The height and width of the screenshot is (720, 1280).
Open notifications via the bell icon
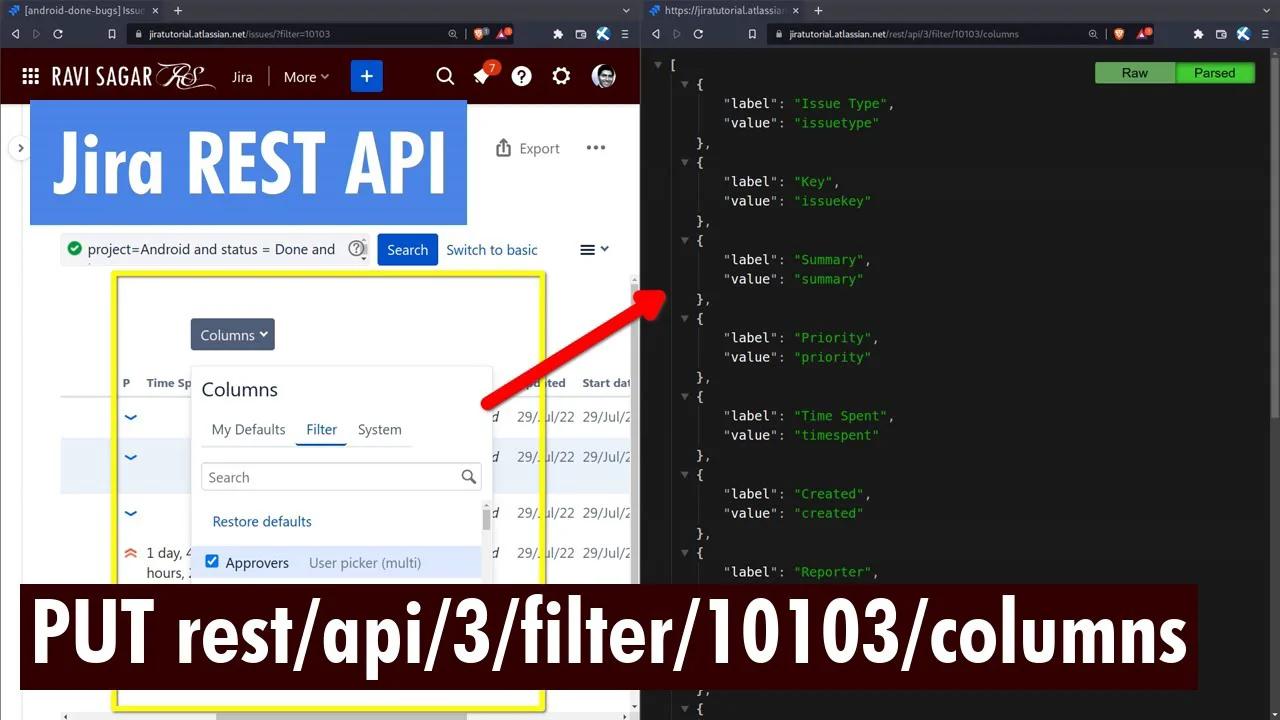tap(482, 76)
